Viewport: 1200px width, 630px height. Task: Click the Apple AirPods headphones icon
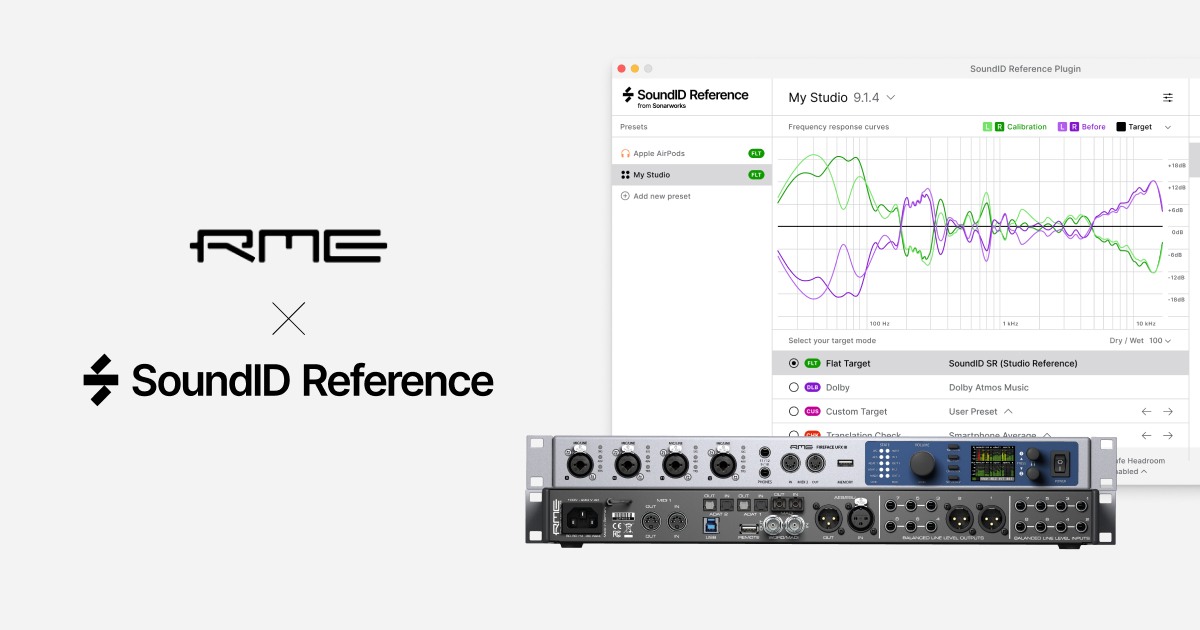click(x=625, y=153)
